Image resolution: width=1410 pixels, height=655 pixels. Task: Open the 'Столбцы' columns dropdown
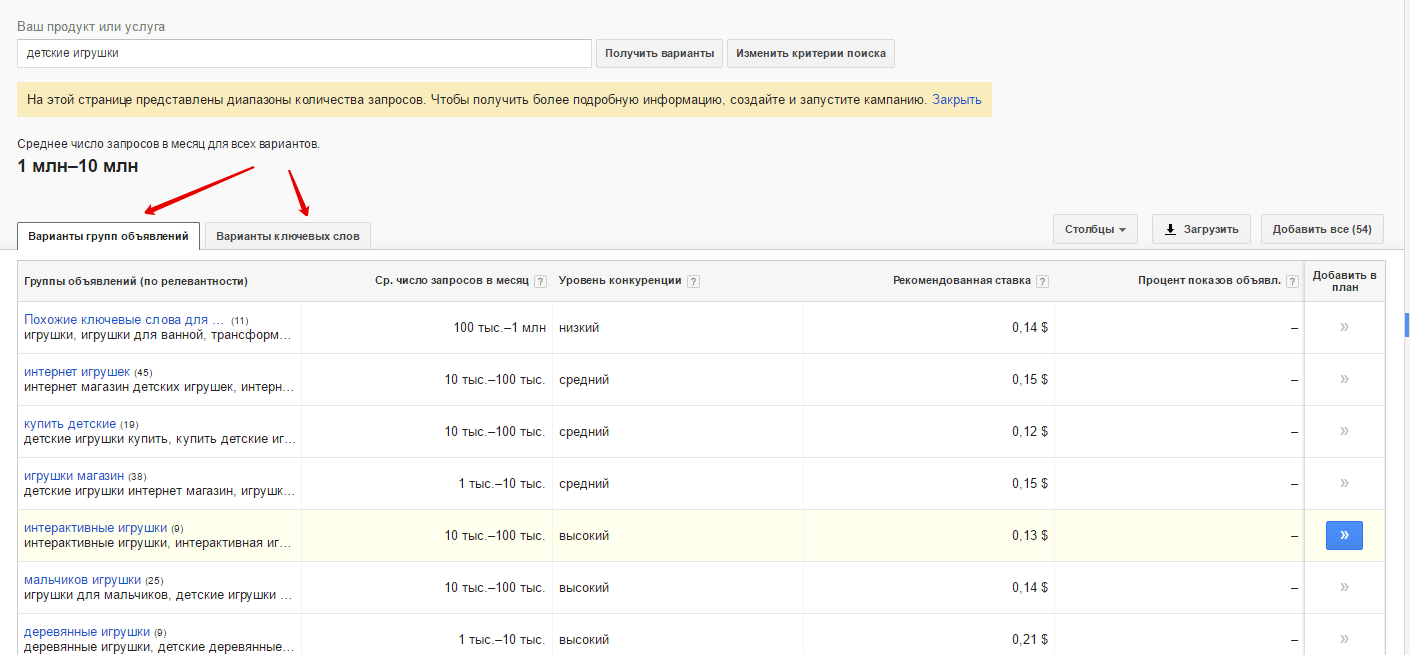click(x=1094, y=229)
